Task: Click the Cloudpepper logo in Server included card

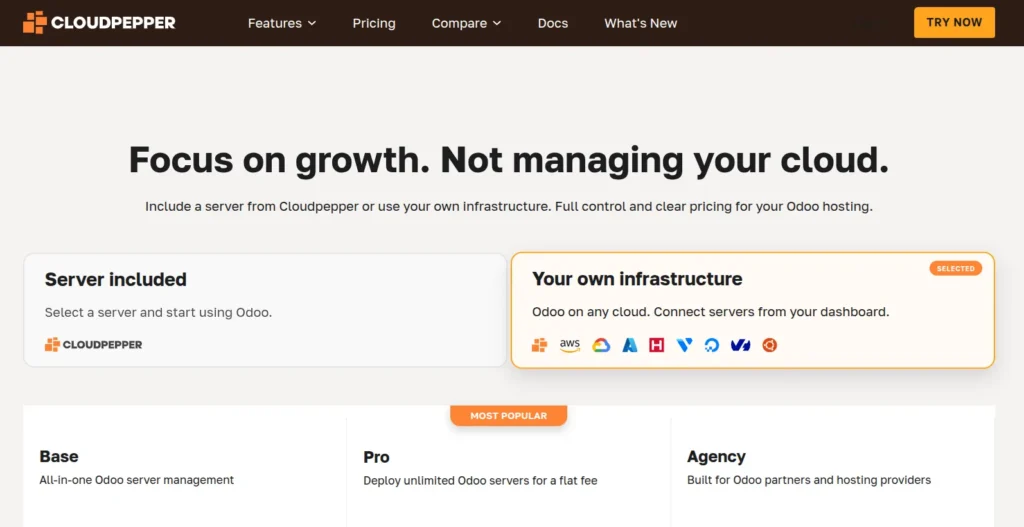Action: (x=93, y=345)
